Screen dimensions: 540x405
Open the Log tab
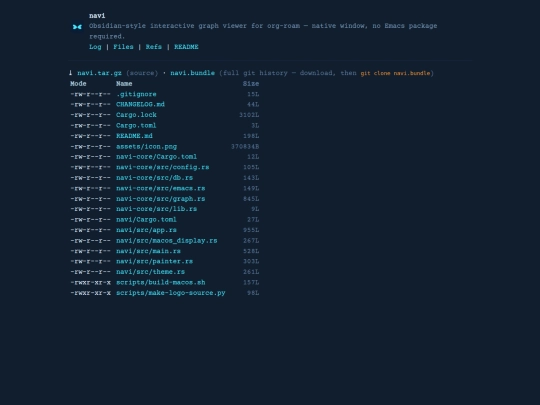click(95, 47)
